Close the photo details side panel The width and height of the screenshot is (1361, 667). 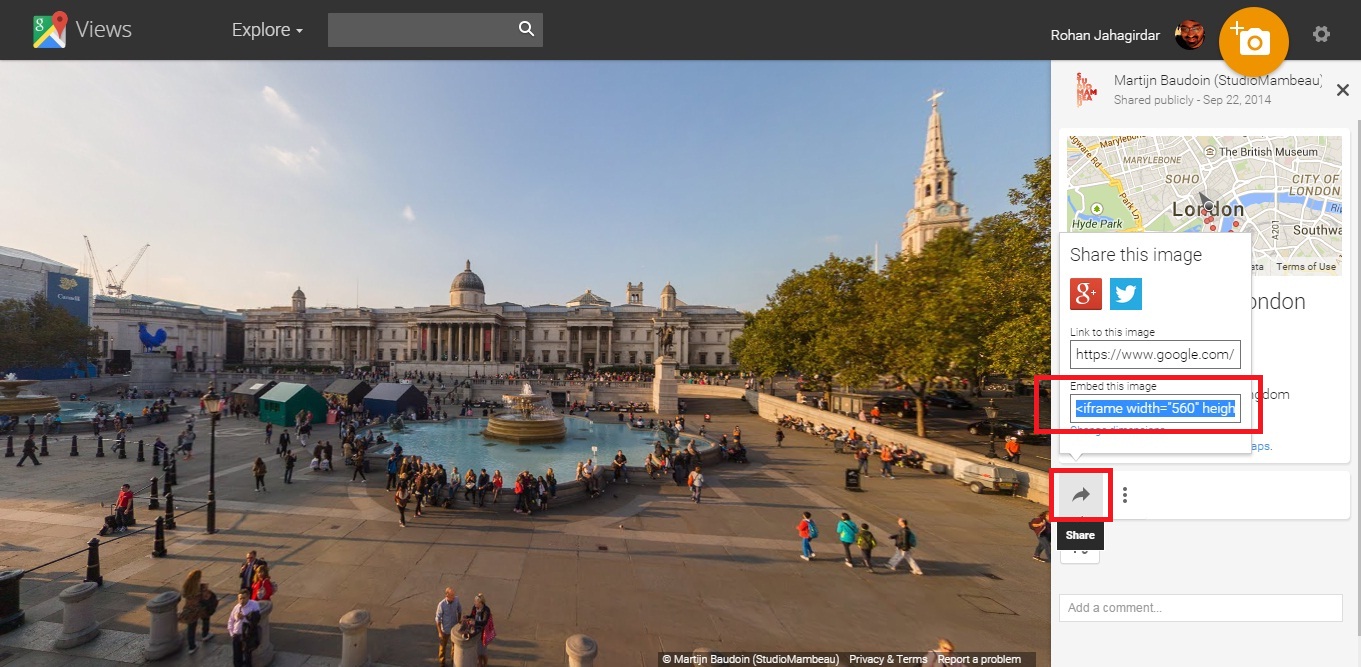click(x=1343, y=90)
